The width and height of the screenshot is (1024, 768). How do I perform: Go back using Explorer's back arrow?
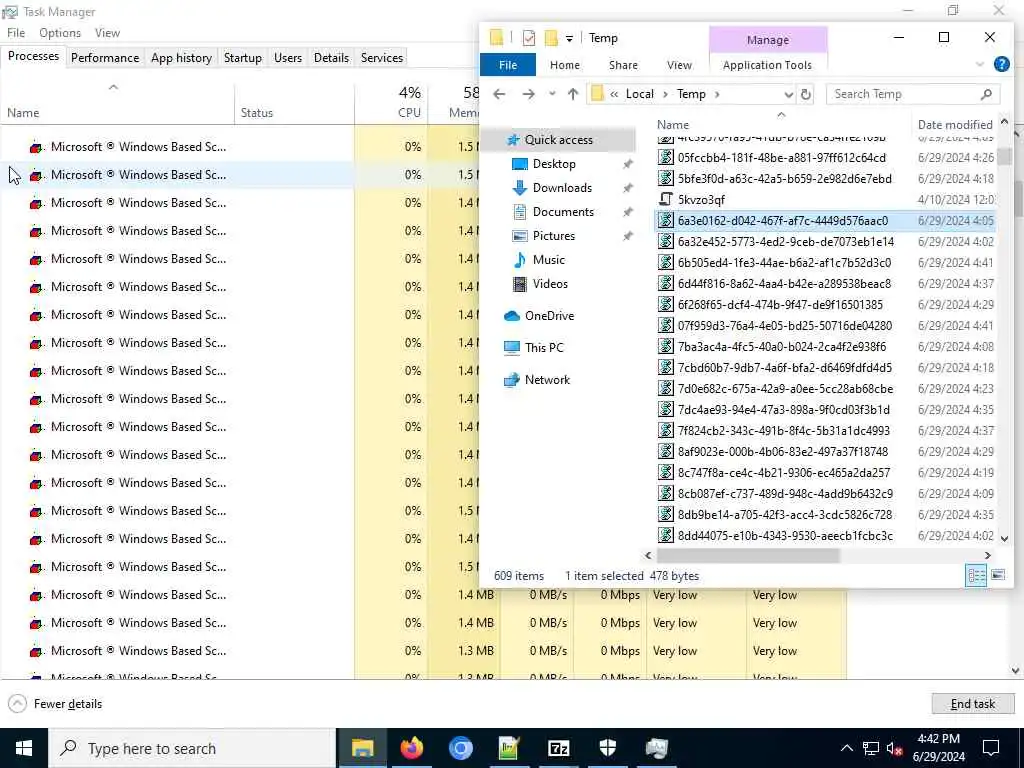coord(499,94)
